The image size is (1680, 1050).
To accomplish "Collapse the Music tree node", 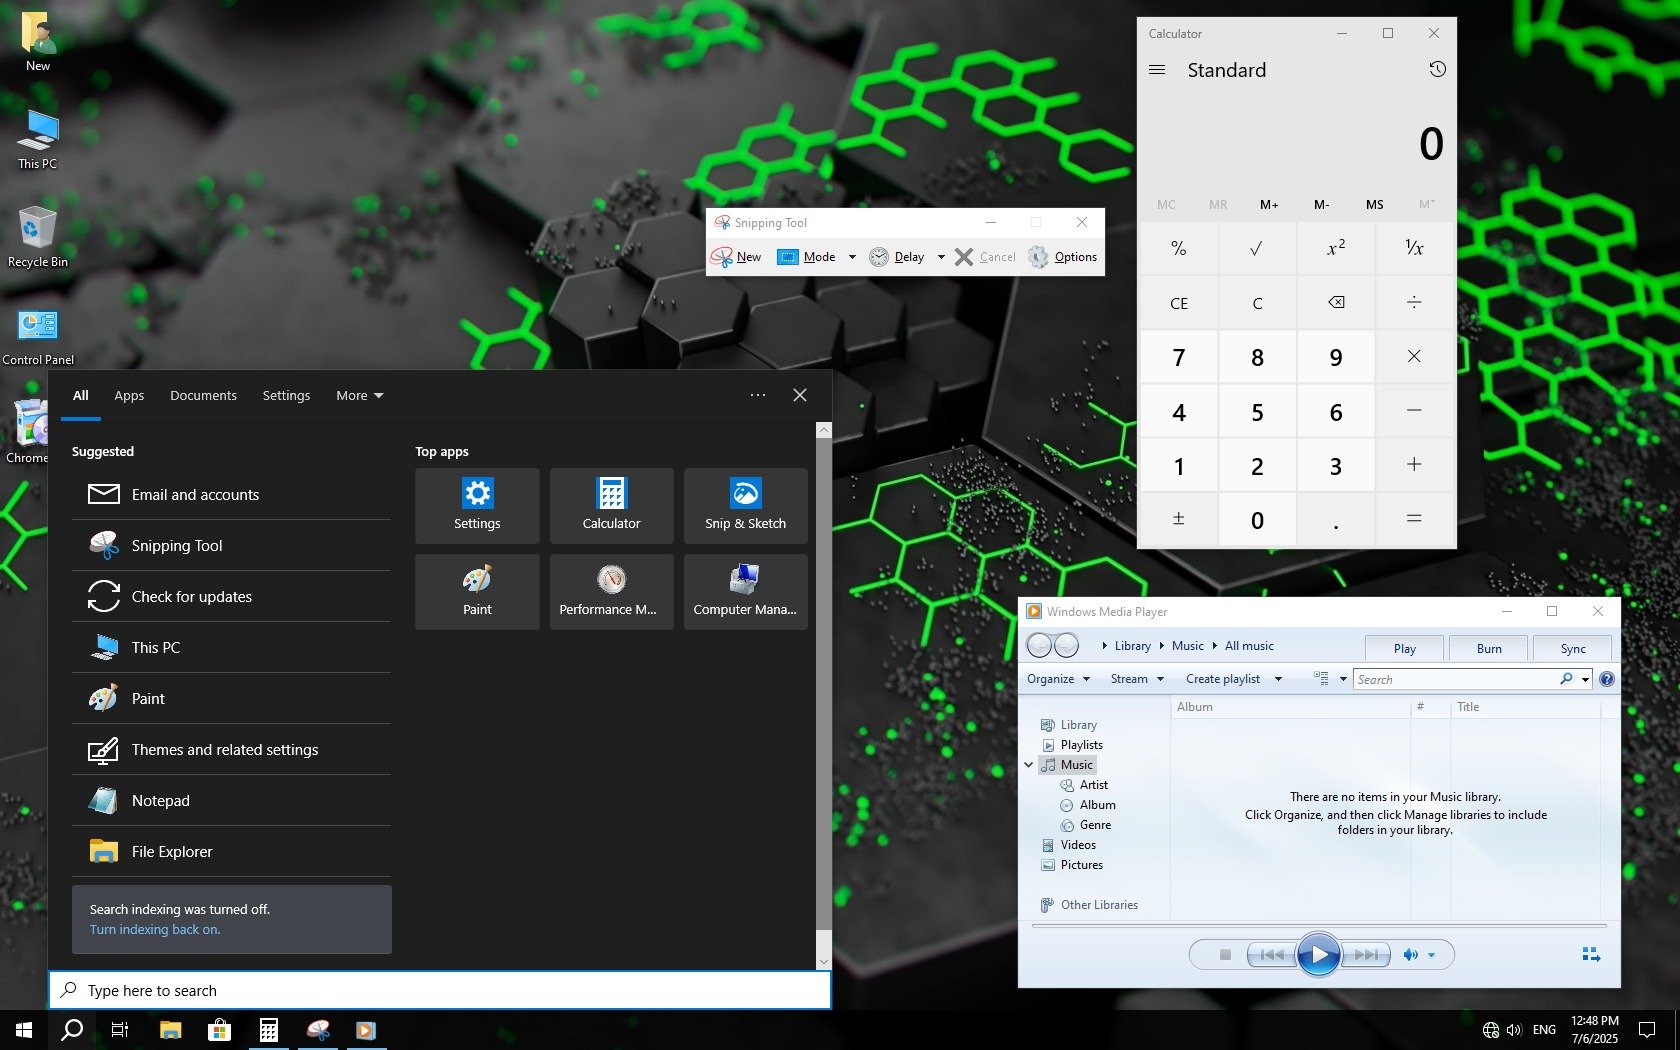I will tap(1028, 765).
